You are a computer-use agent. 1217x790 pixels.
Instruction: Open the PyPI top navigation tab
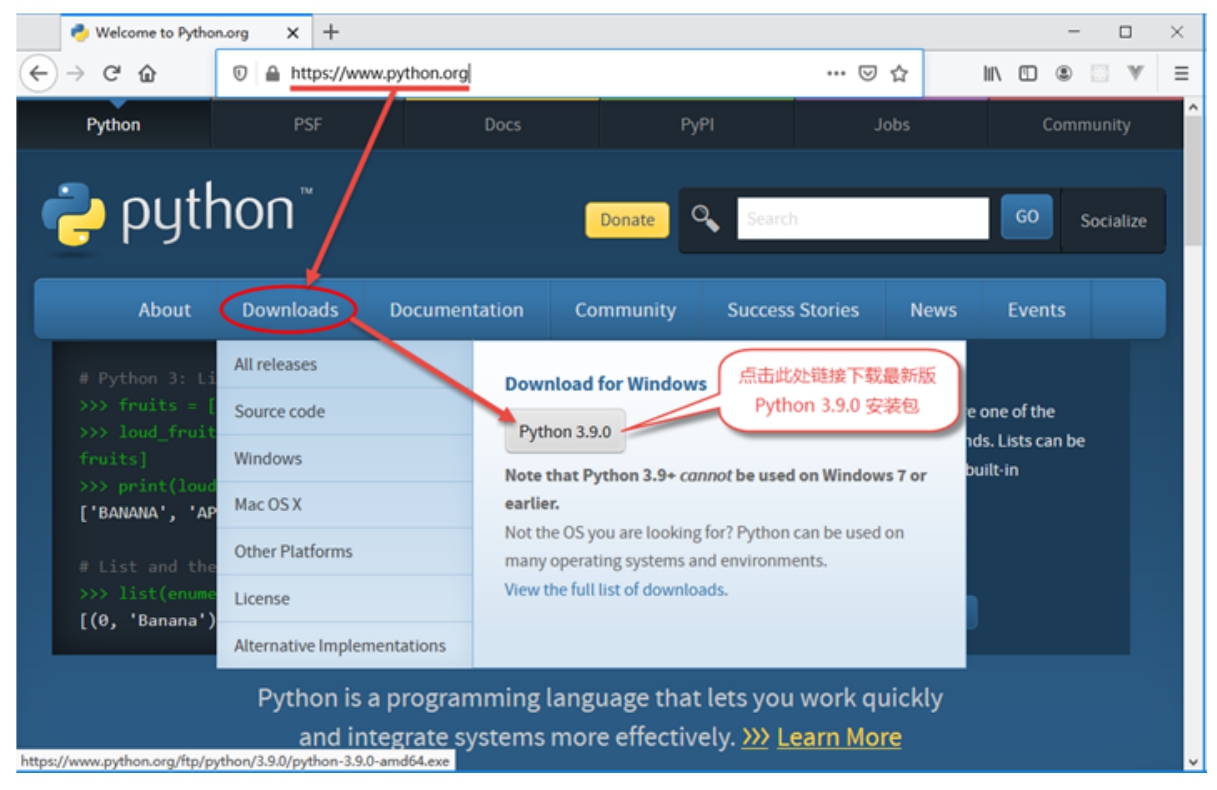tap(697, 125)
